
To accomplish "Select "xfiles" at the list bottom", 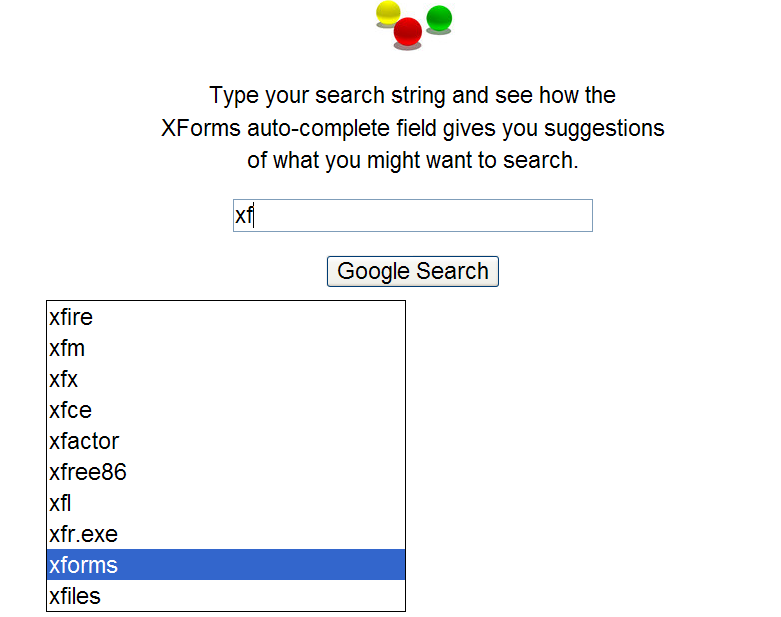I will point(75,597).
